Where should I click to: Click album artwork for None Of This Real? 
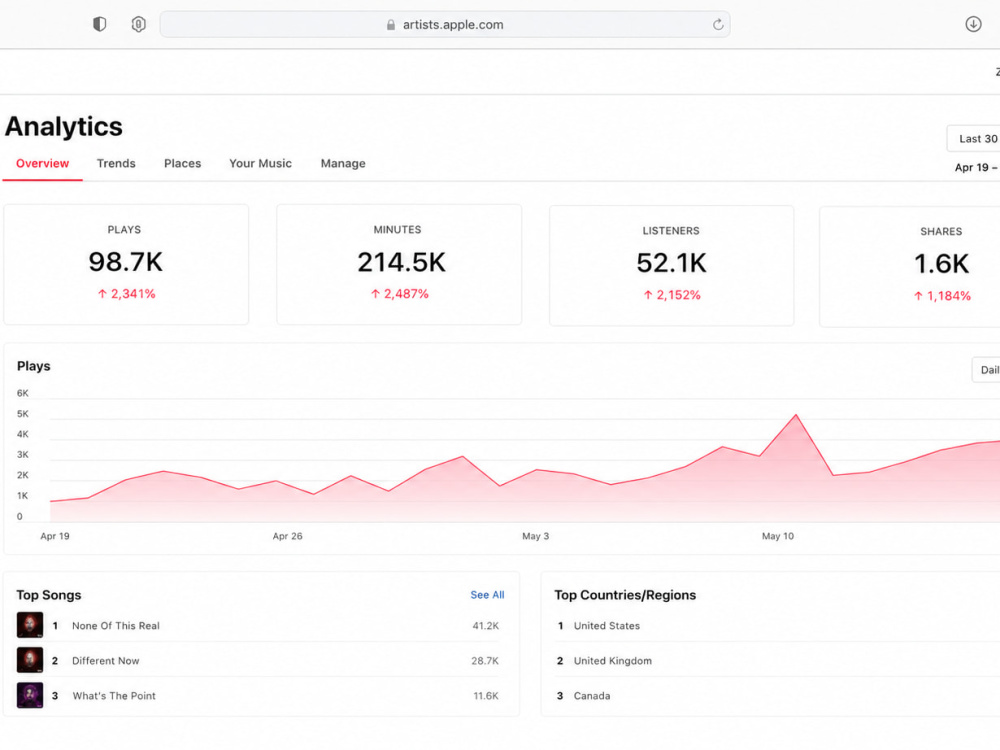point(30,625)
